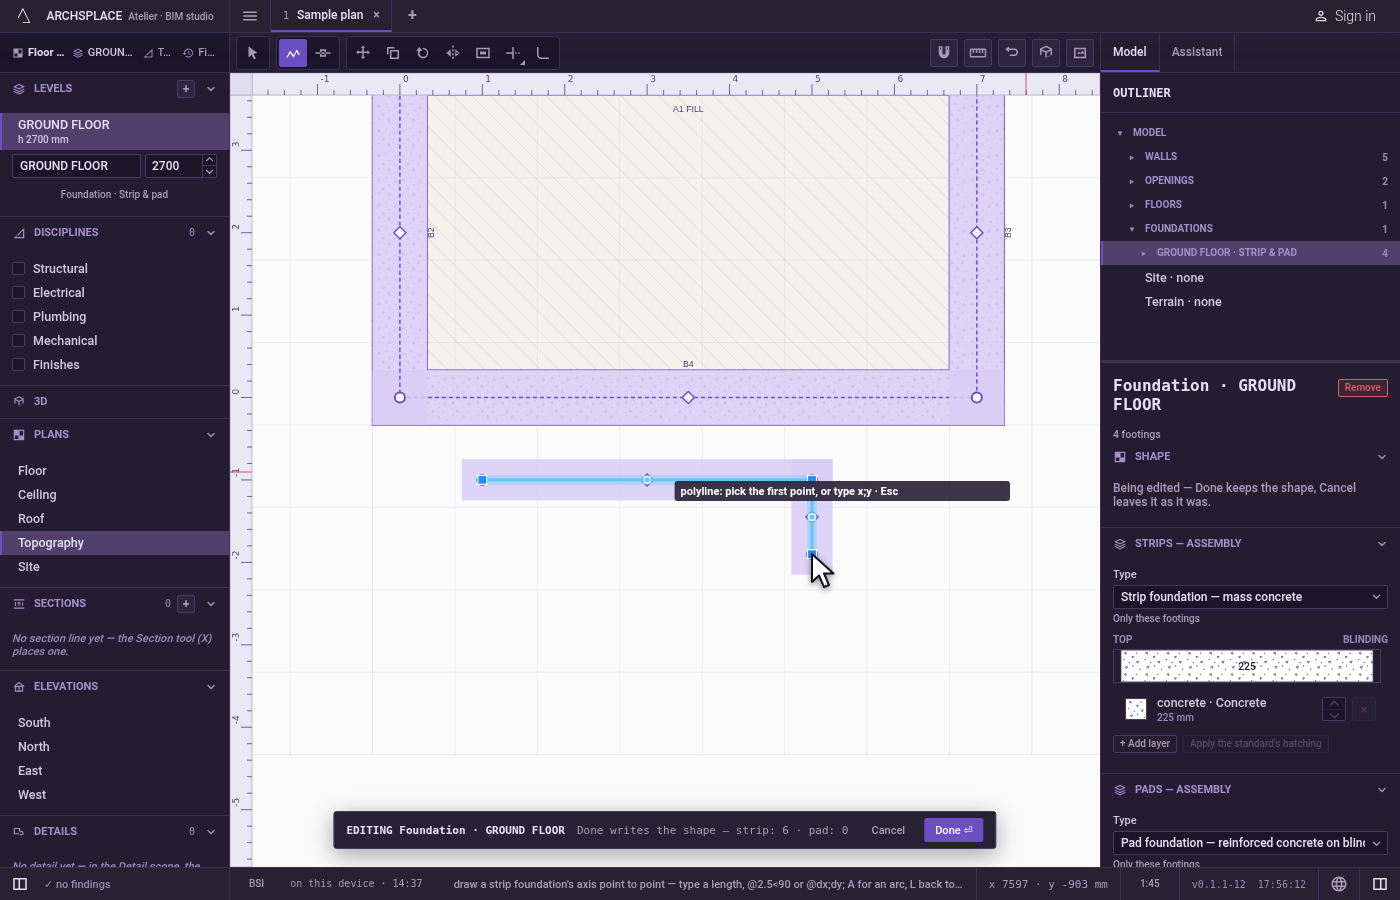Open the hamburger menu icon
1400x900 pixels.
point(250,16)
